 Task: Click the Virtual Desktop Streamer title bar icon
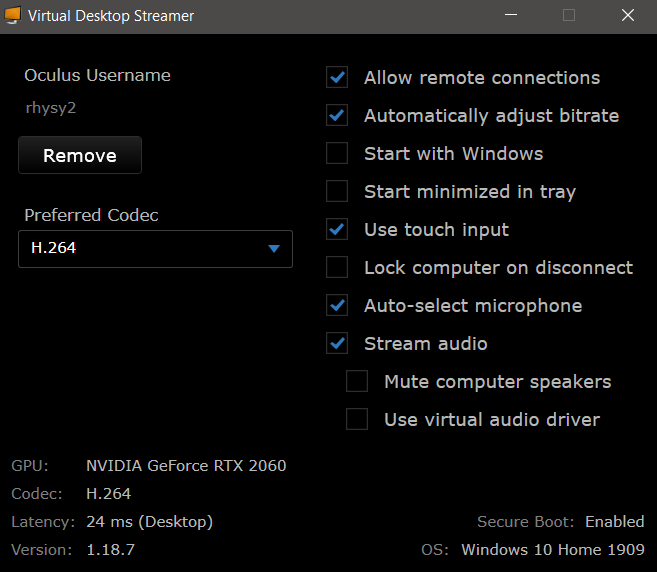pyautogui.click(x=12, y=16)
